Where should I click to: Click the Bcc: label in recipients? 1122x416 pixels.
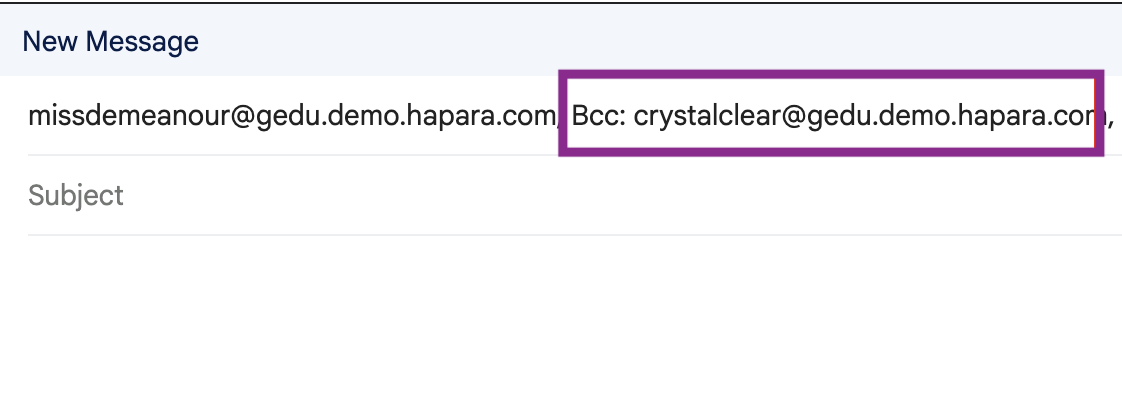pyautogui.click(x=599, y=115)
